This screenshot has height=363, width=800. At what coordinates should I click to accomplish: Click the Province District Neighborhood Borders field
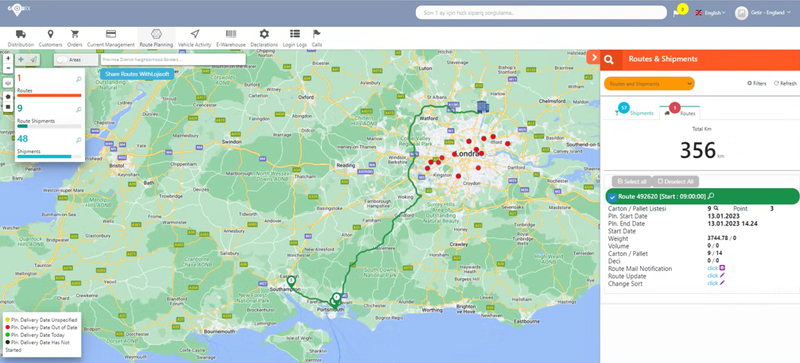(x=173, y=60)
